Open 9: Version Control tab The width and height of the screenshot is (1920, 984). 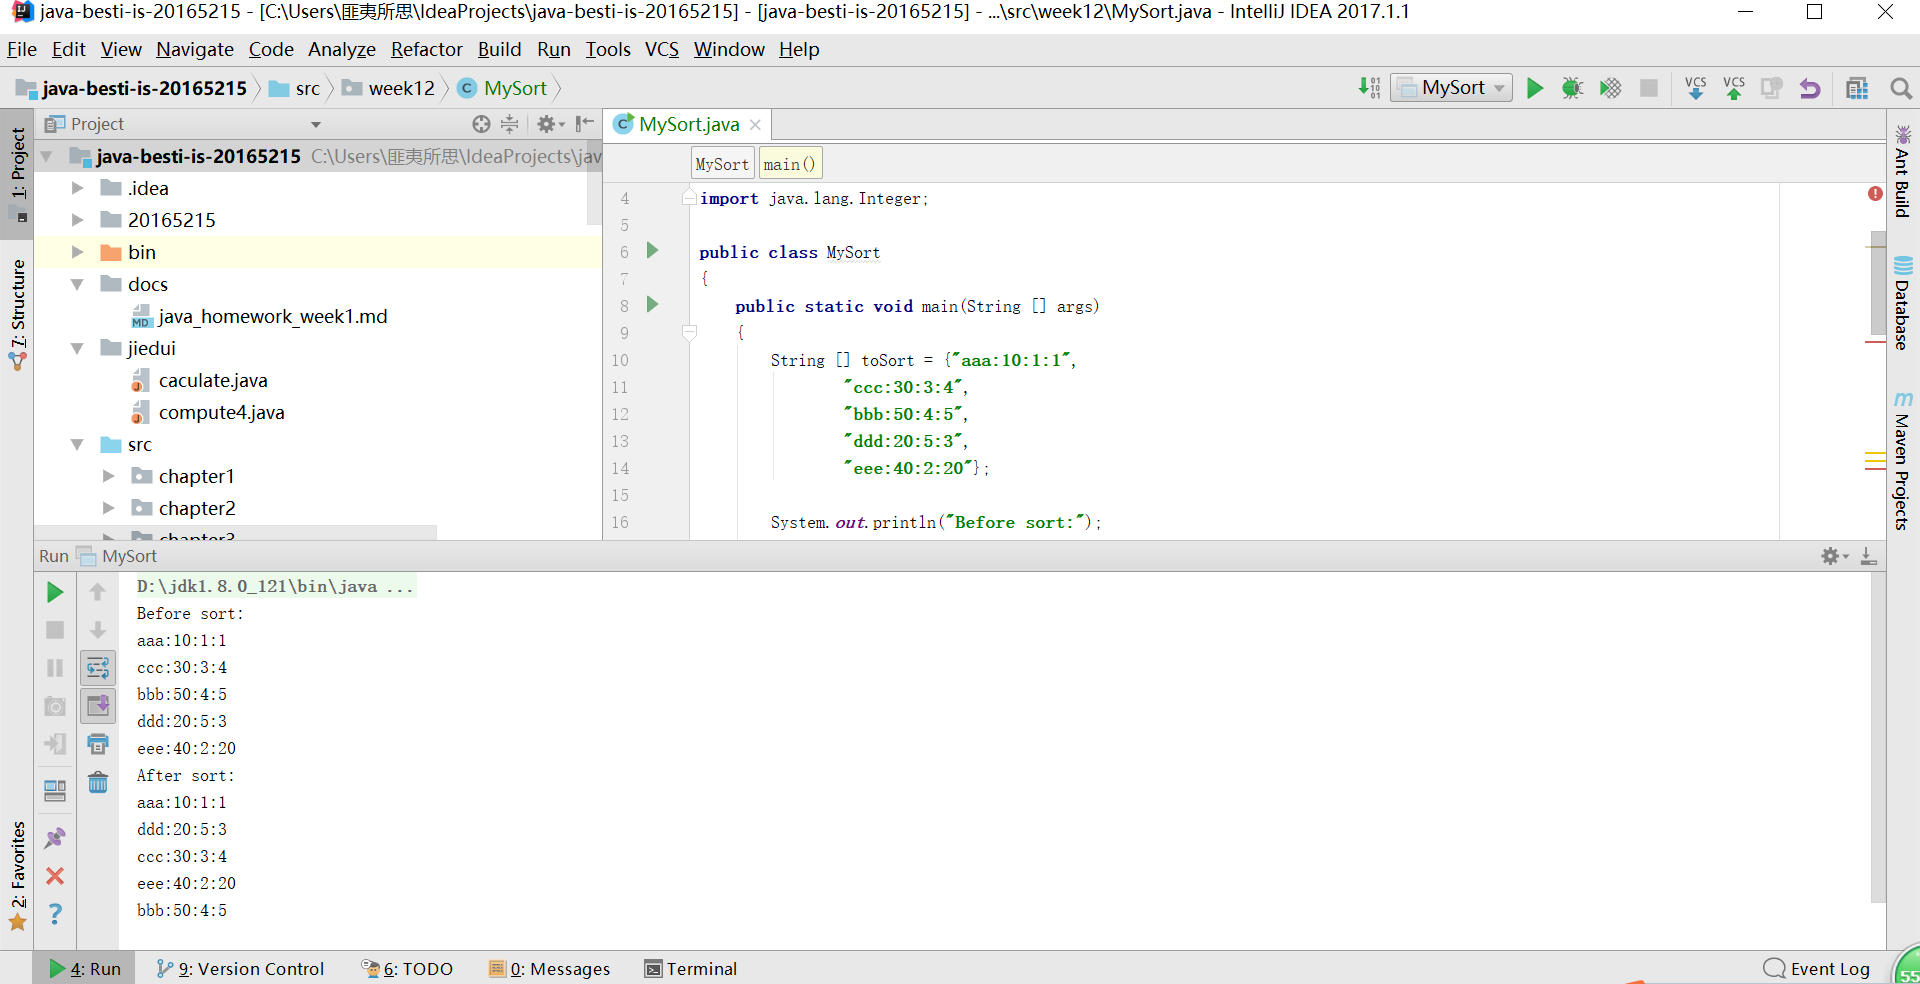coord(240,969)
